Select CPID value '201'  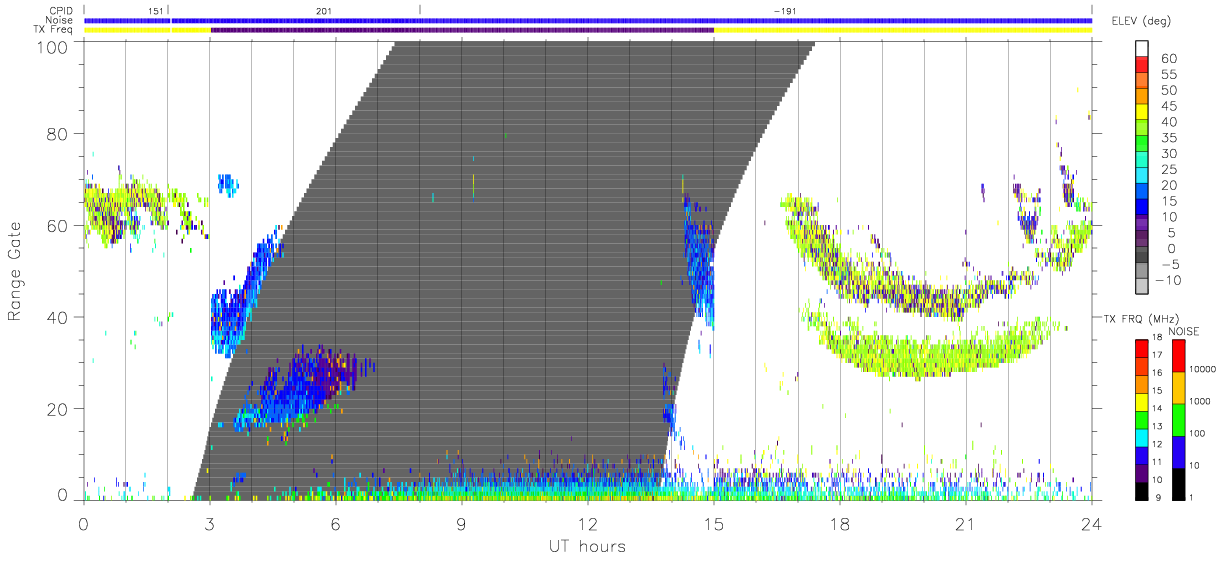[x=323, y=11]
